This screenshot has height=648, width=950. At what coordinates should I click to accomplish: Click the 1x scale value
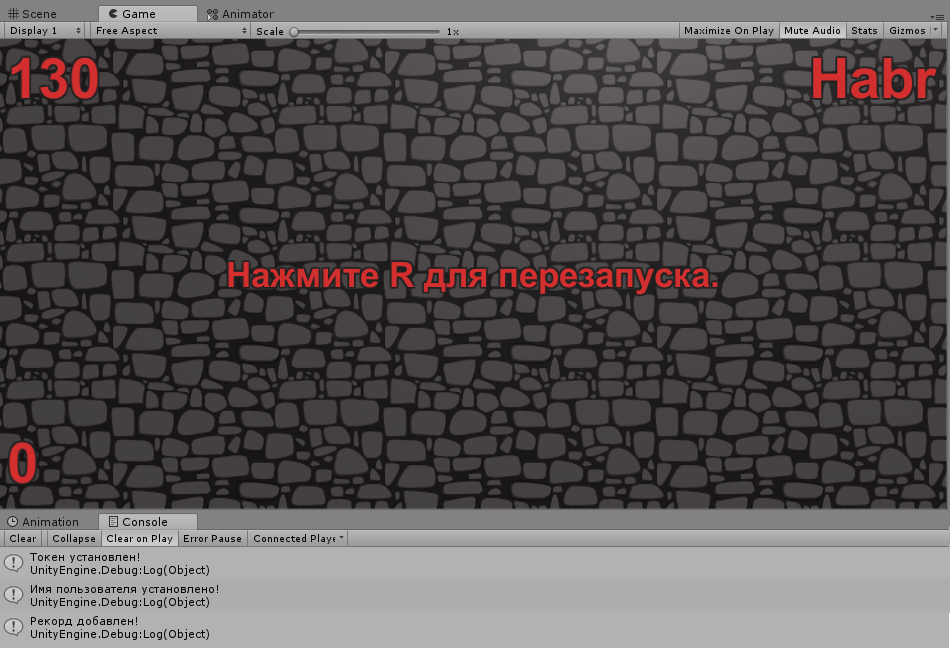click(x=453, y=31)
